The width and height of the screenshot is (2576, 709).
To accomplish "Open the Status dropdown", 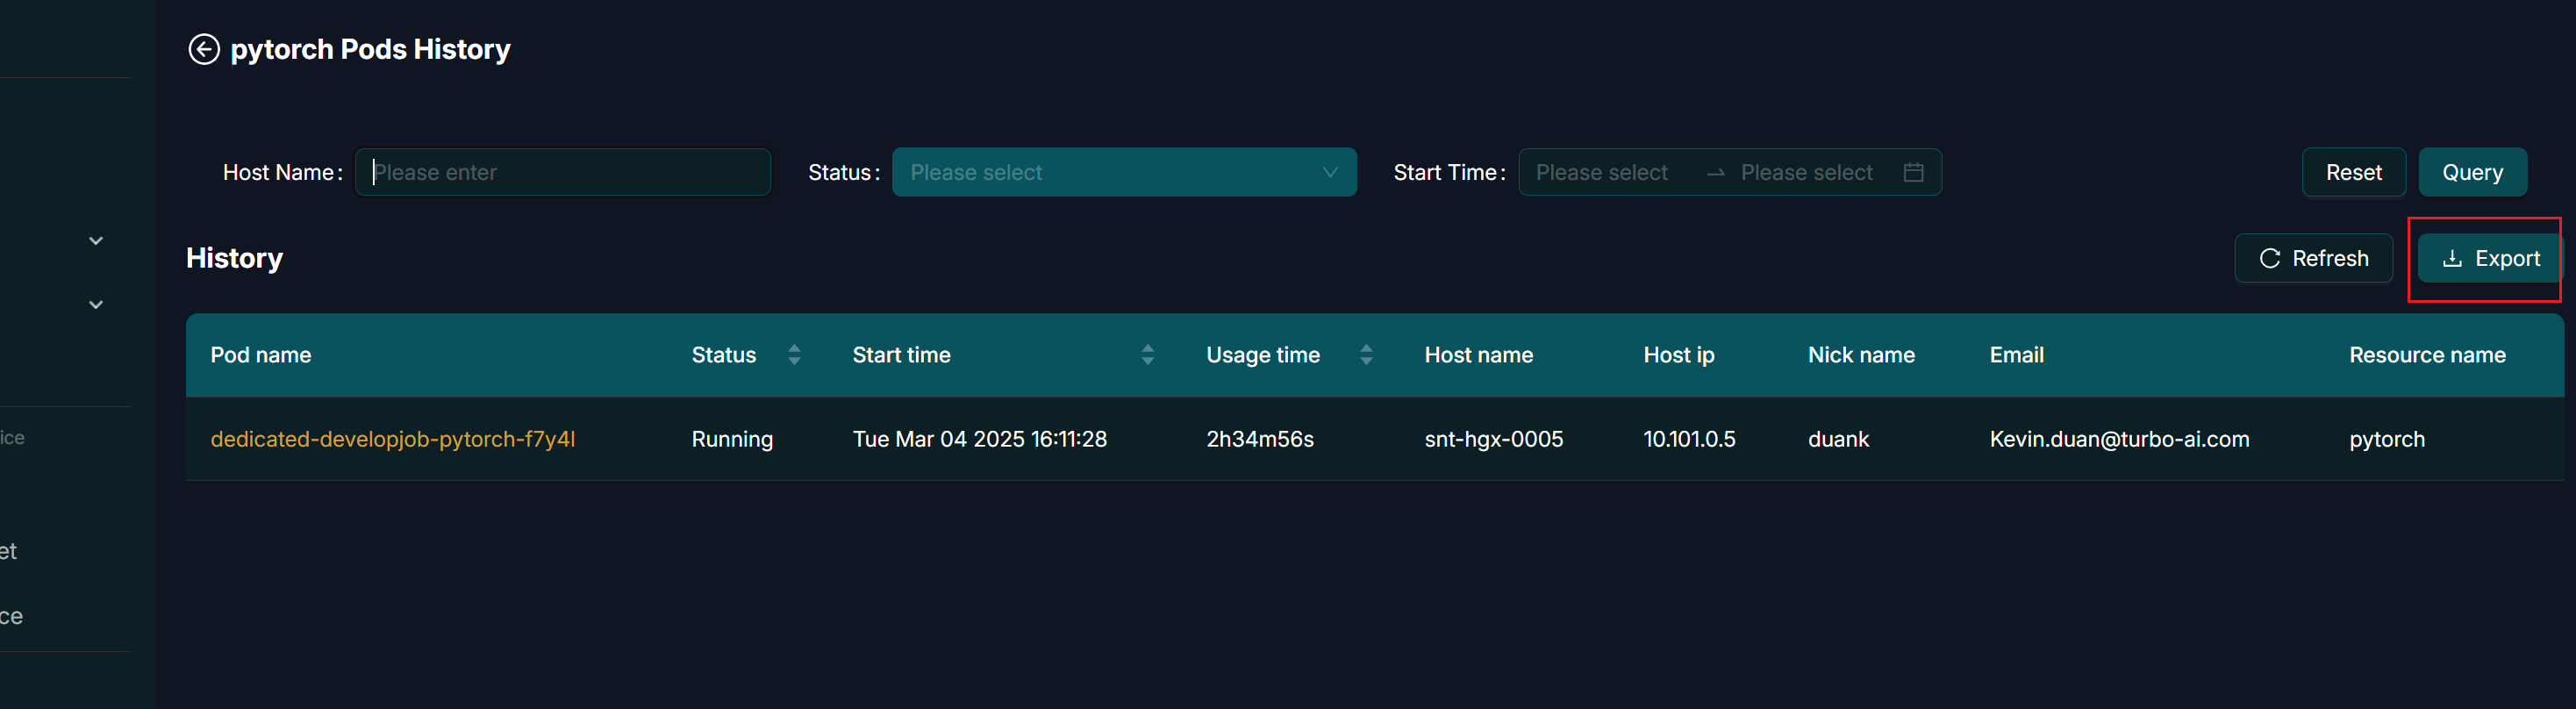I will (1123, 172).
